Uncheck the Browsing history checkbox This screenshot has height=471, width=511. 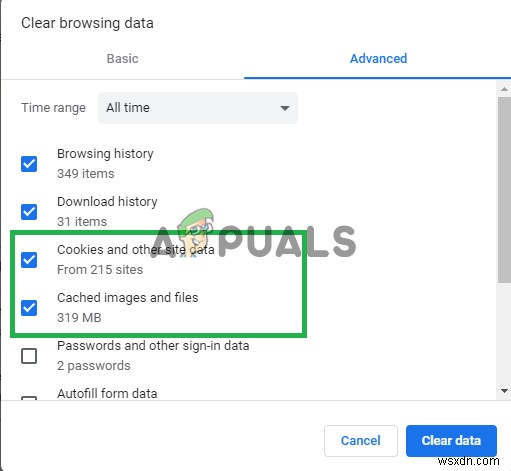[x=29, y=164]
